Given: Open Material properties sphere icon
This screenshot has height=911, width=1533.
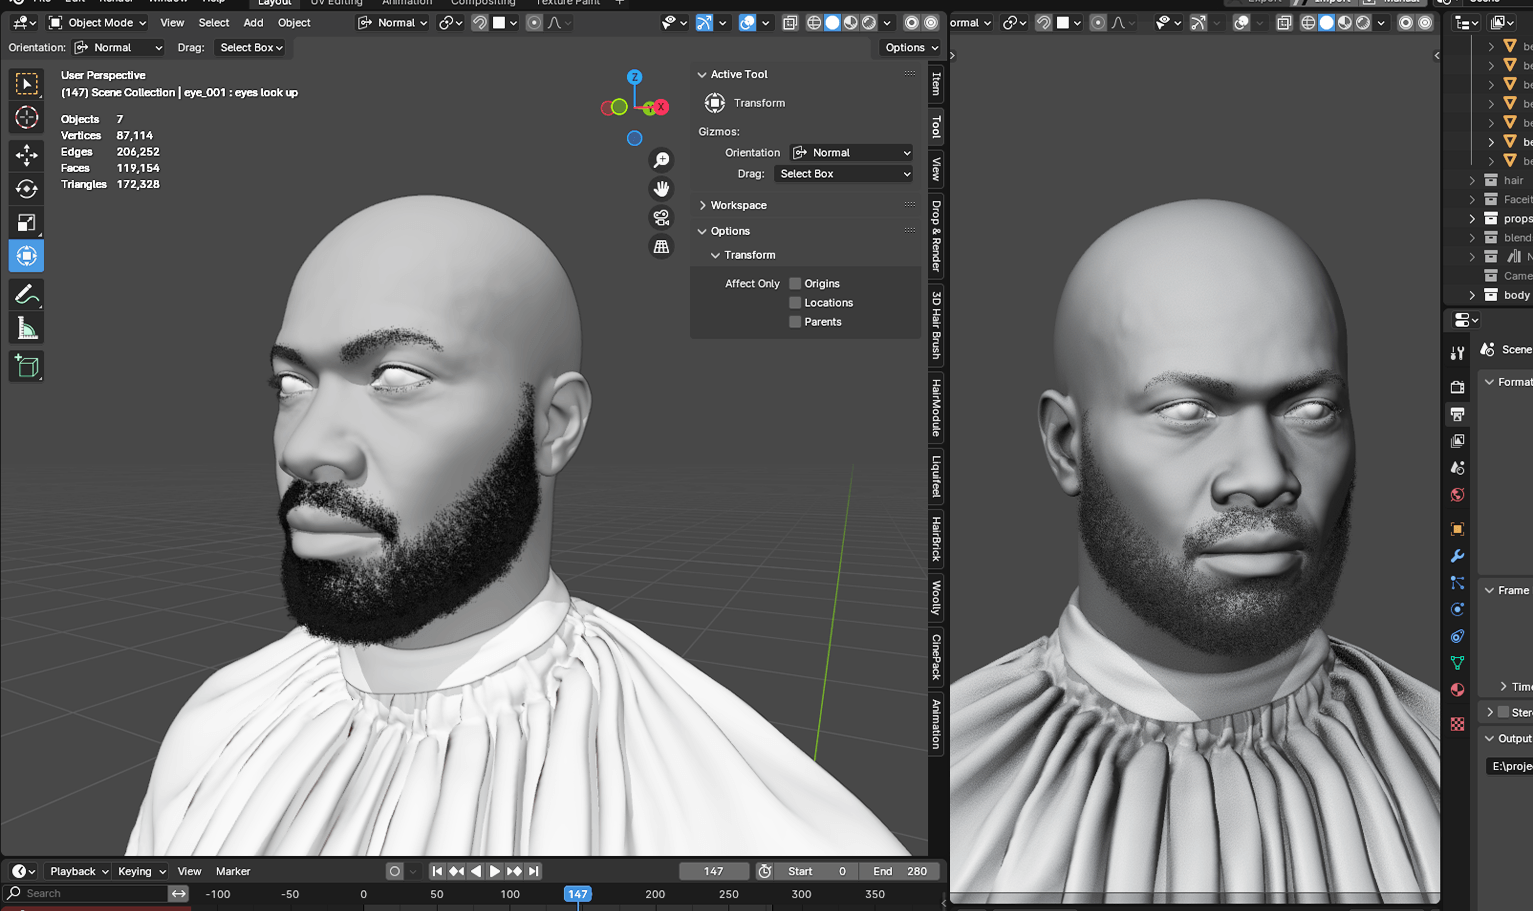Looking at the screenshot, I should point(1457,689).
